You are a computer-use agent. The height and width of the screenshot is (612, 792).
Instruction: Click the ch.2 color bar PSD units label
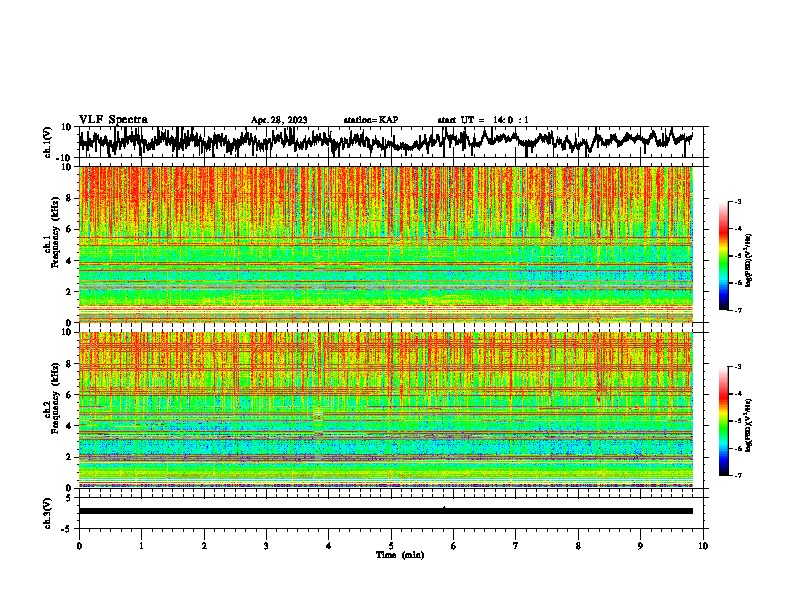coord(749,426)
